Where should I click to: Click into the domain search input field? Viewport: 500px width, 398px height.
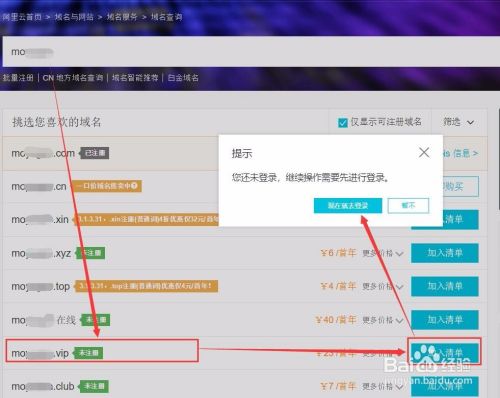250,52
